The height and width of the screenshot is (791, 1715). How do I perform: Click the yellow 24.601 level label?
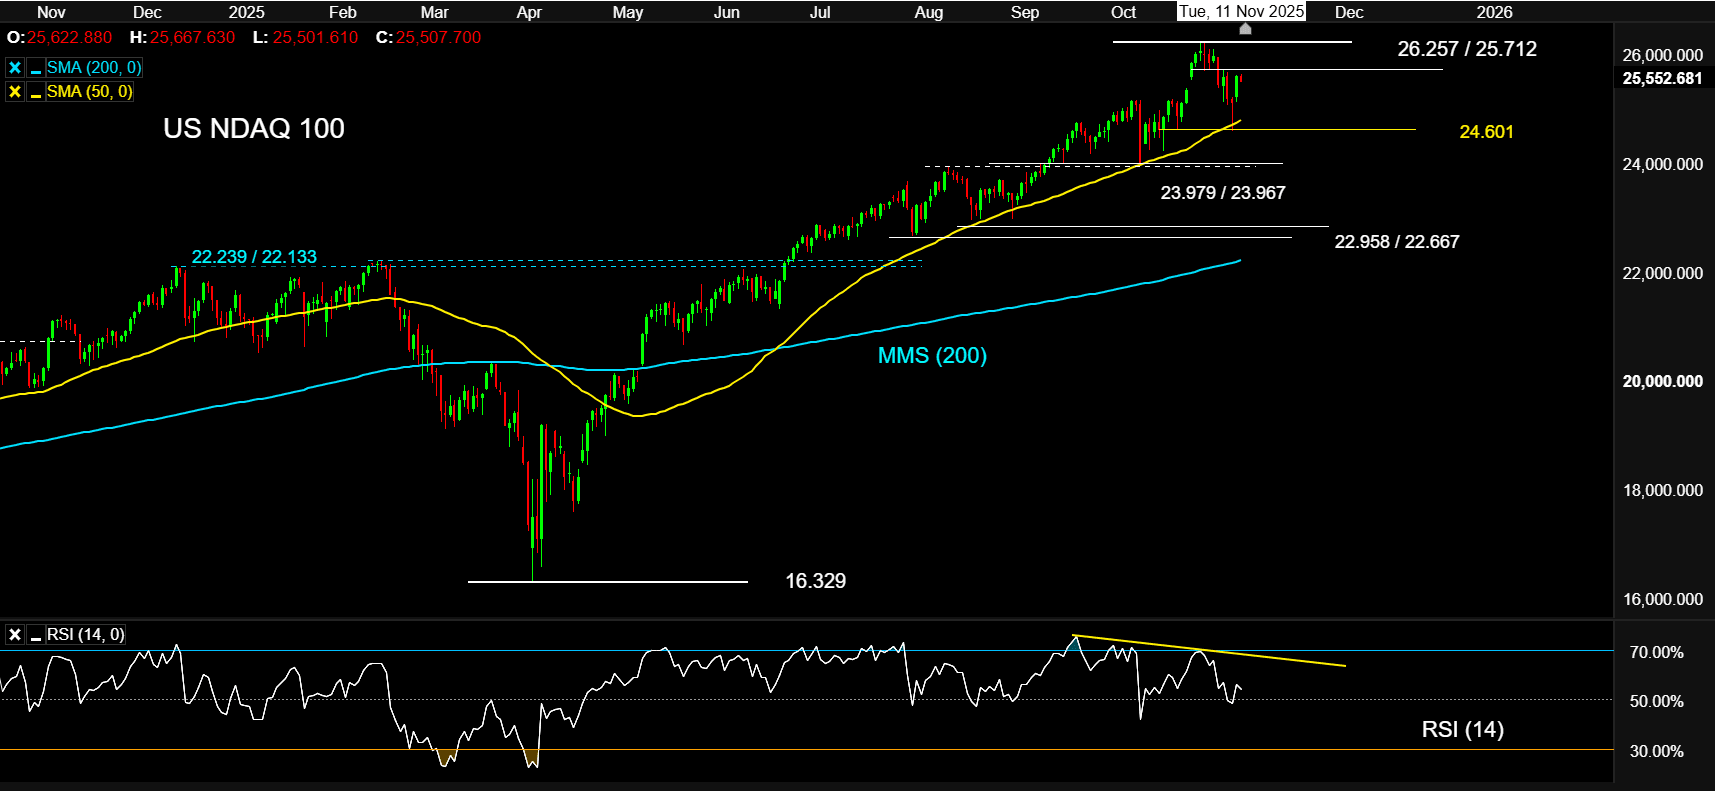[1486, 132]
